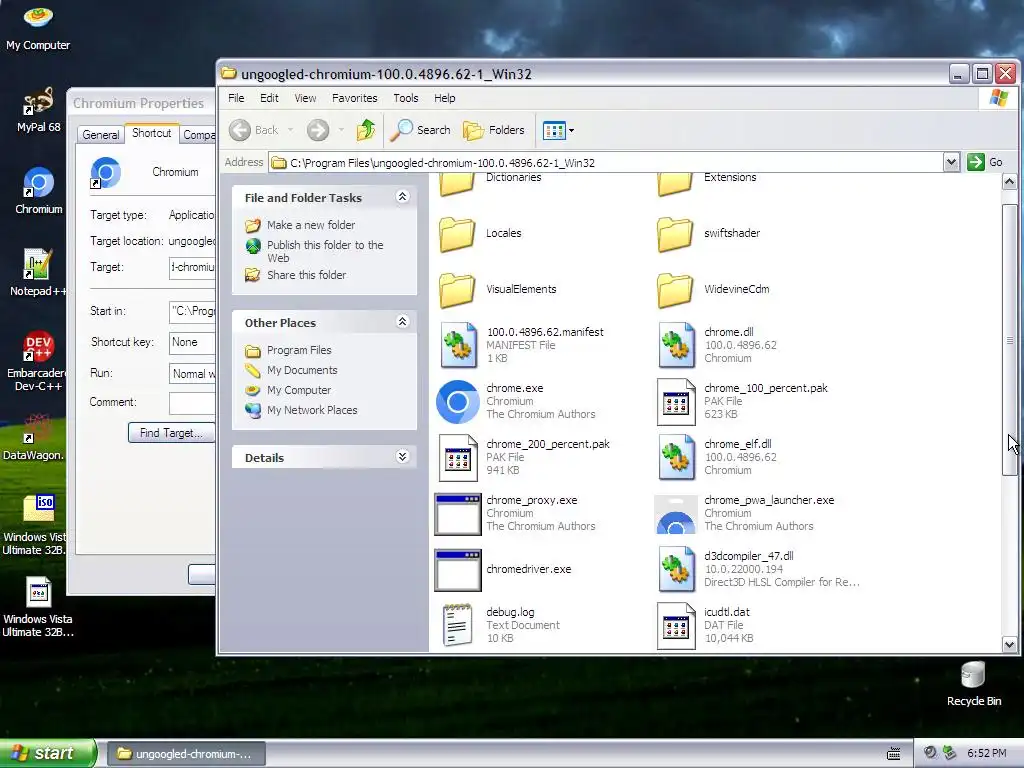Viewport: 1024px width, 768px height.
Task: Open the Forward button history dropdown
Action: coord(341,130)
